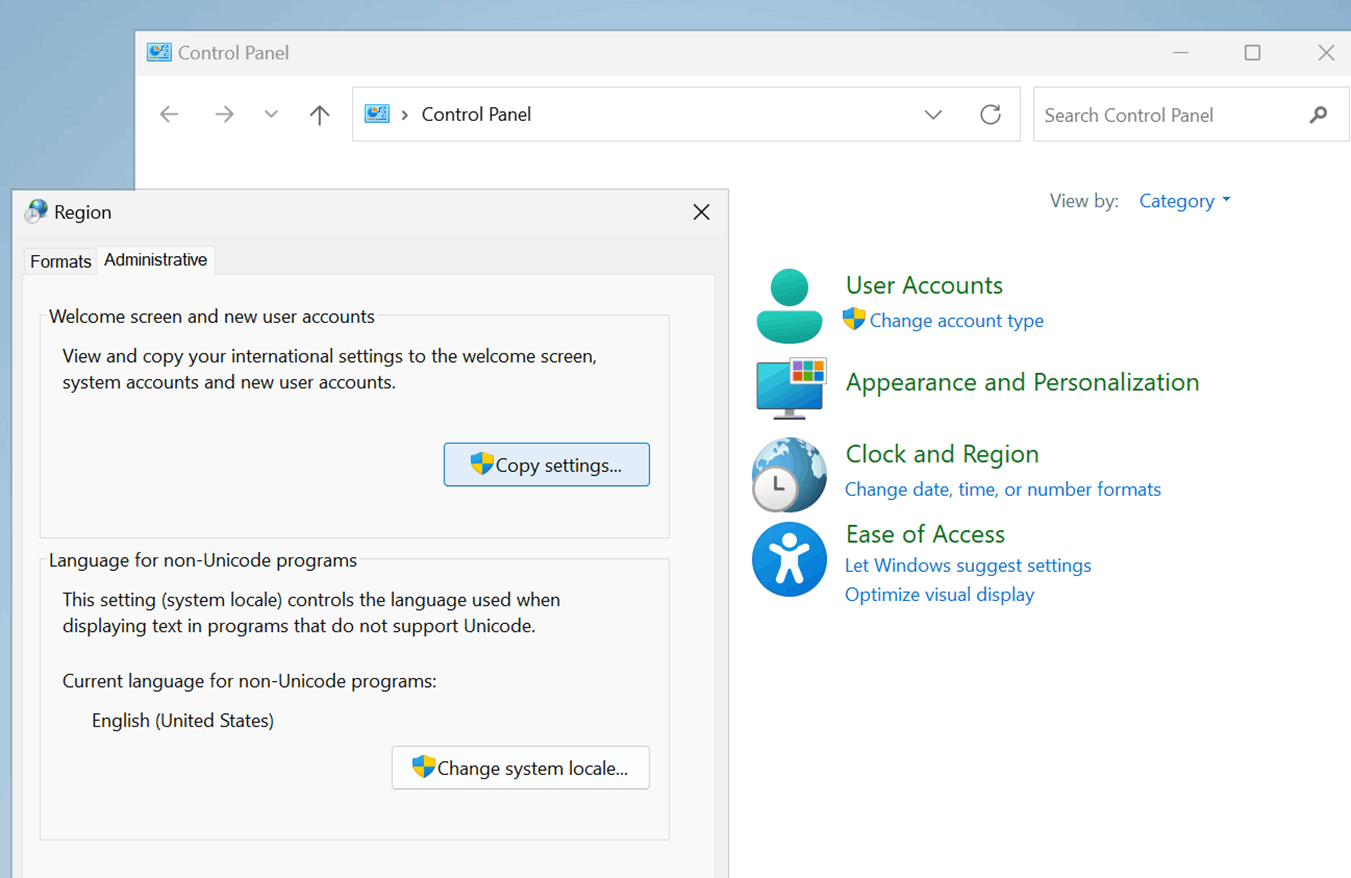Open Appearance and Personalization link
Image resolution: width=1351 pixels, height=878 pixels.
pos(1022,382)
